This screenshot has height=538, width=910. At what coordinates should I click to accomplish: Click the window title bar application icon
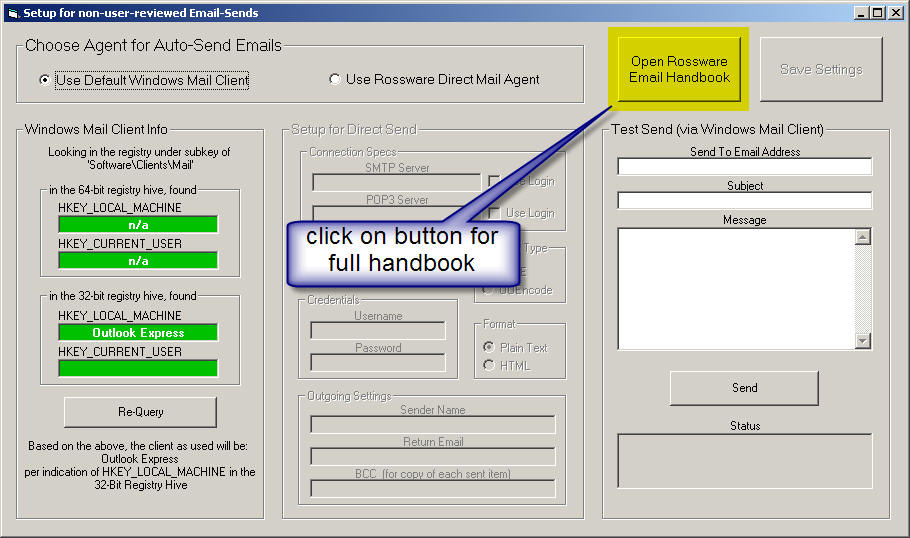tap(12, 12)
